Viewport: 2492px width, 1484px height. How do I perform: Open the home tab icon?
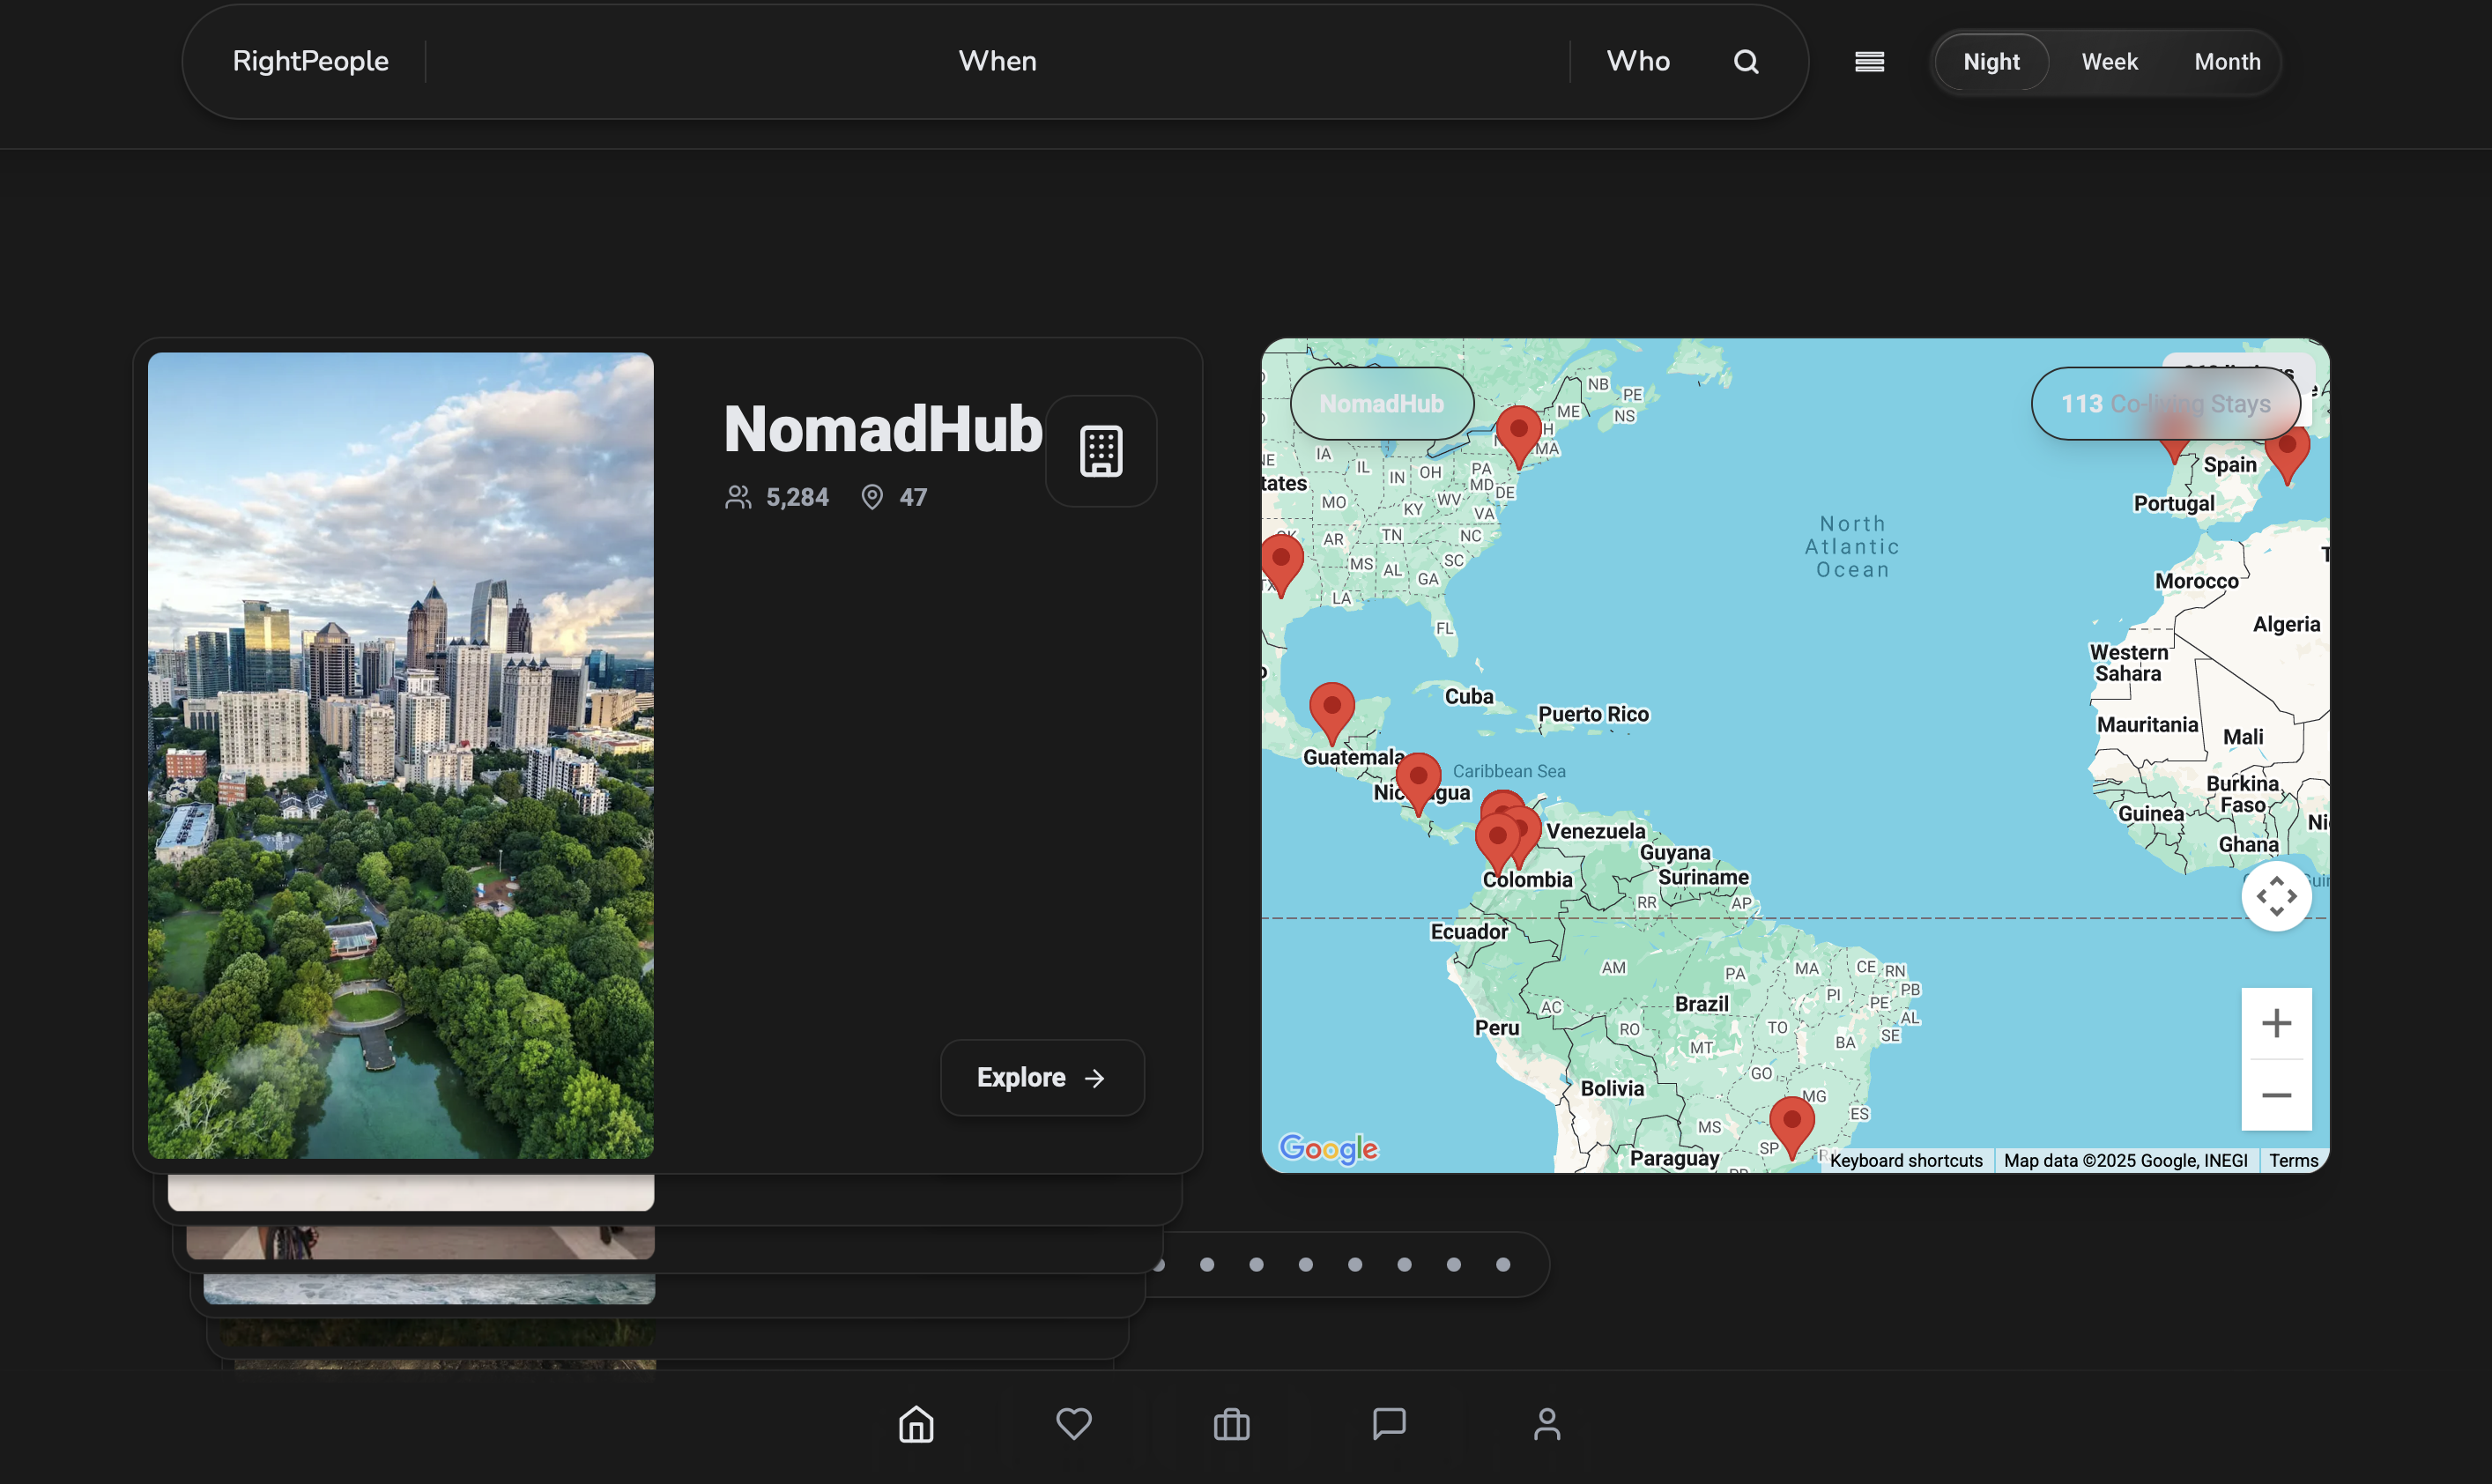pyautogui.click(x=915, y=1424)
